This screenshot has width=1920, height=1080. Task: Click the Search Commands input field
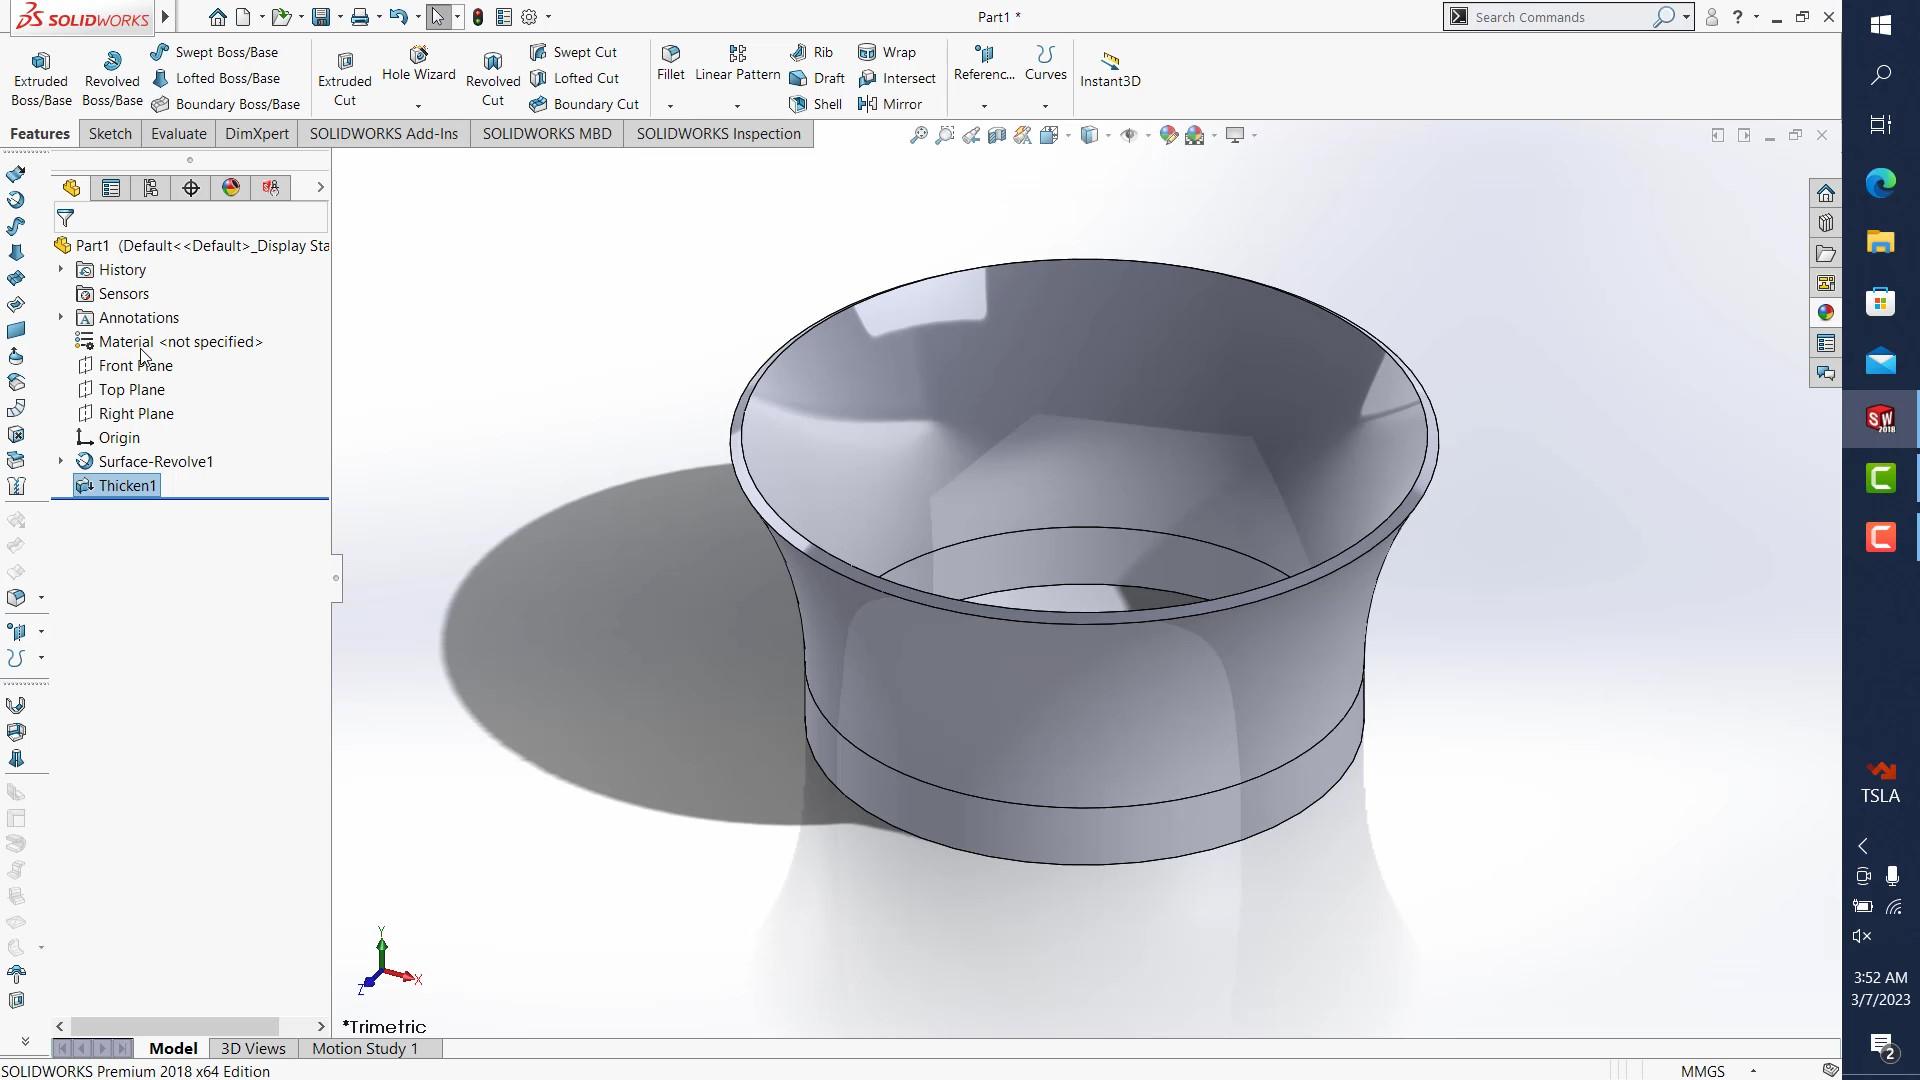1558,17
